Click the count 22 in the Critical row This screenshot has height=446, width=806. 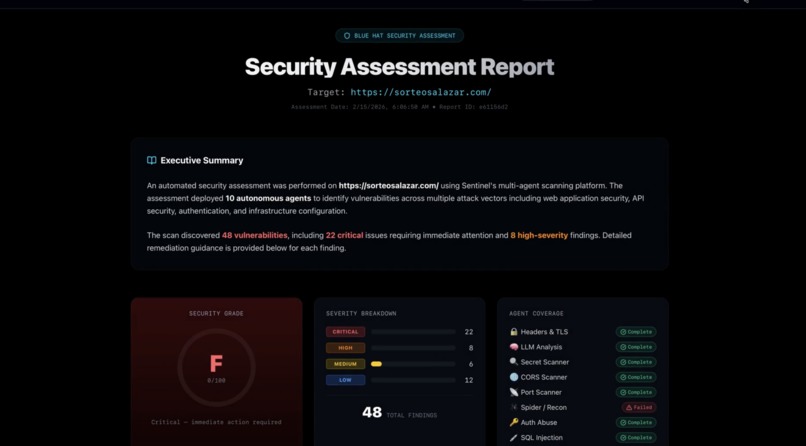[469, 332]
